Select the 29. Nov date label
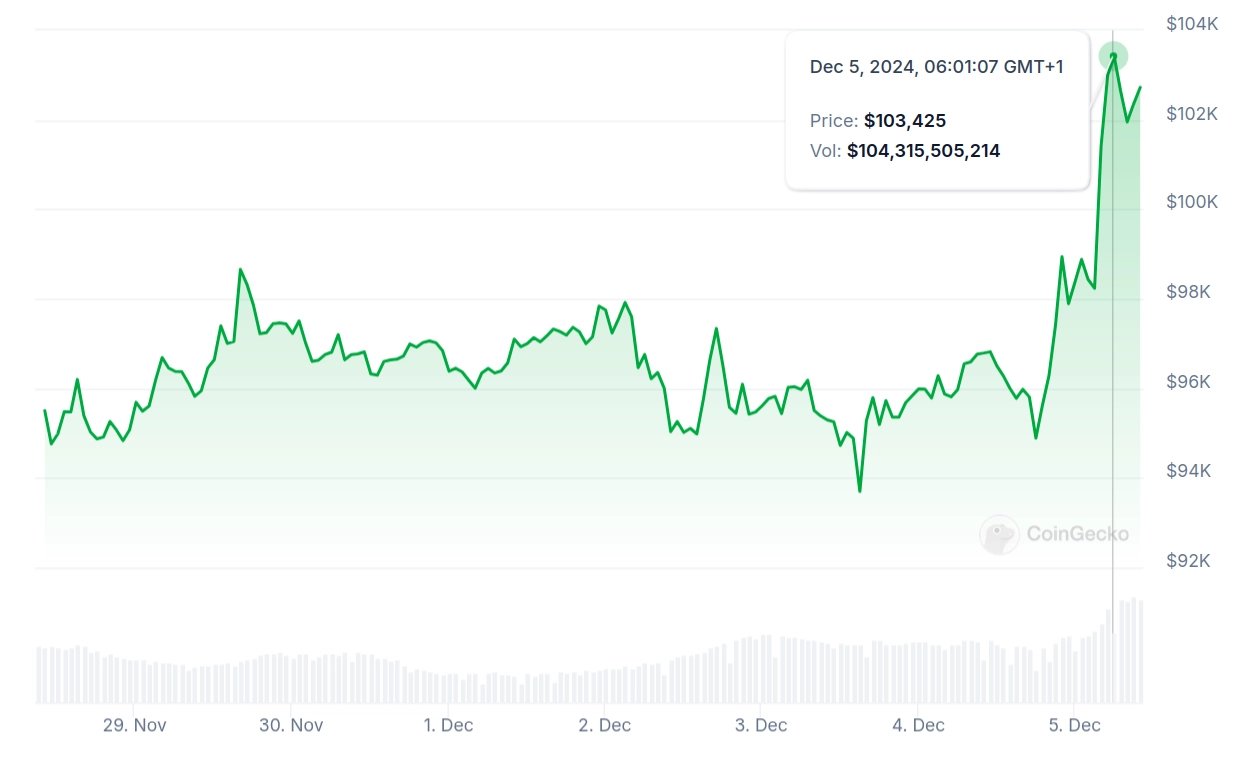The width and height of the screenshot is (1236, 767). click(x=134, y=725)
